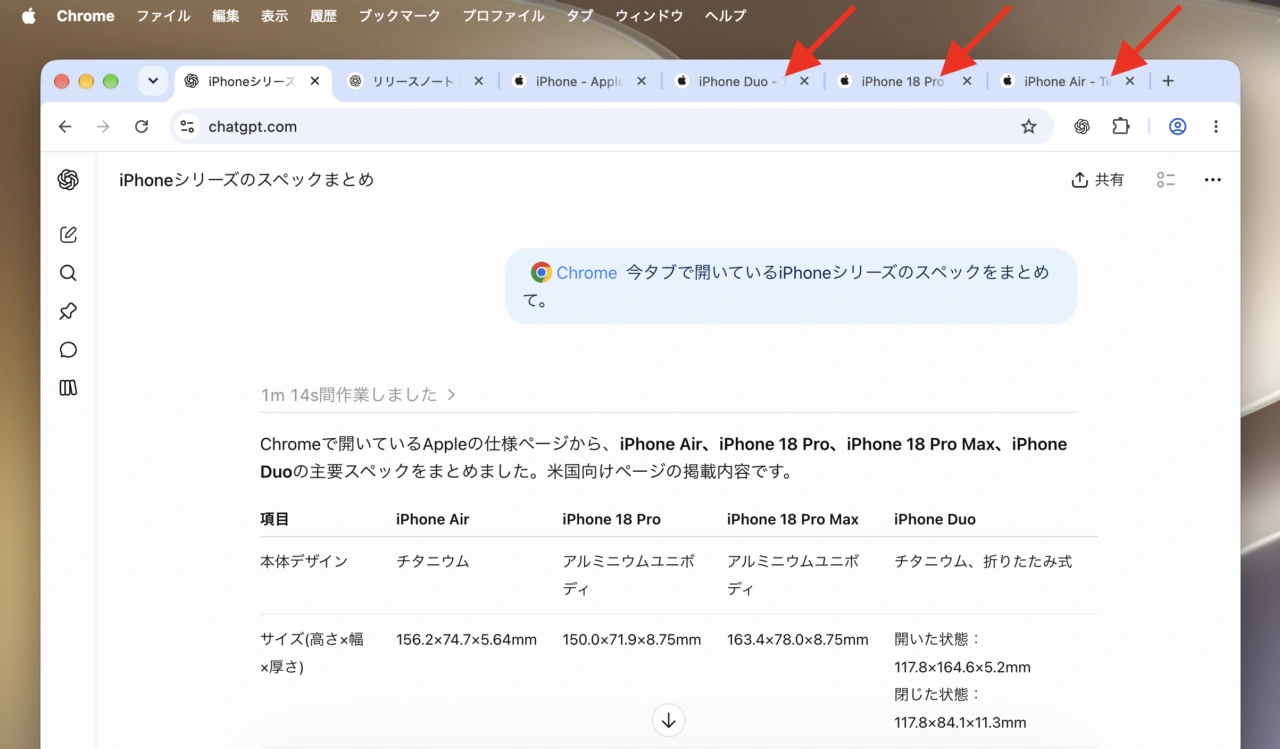Click the iPhone 18 Pro column header
Viewport: 1280px width, 749px height.
pyautogui.click(x=611, y=520)
